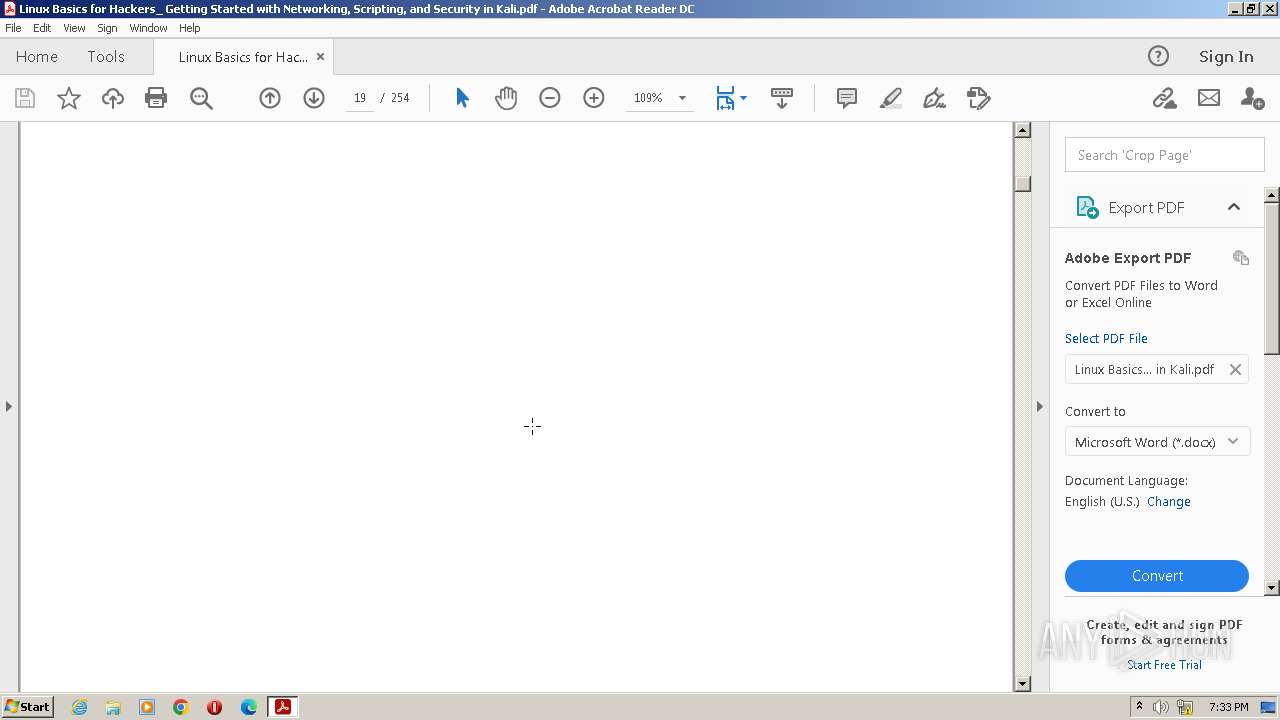This screenshot has height=720, width=1280.
Task: Open the file explorer taskbar icon
Action: point(113,707)
